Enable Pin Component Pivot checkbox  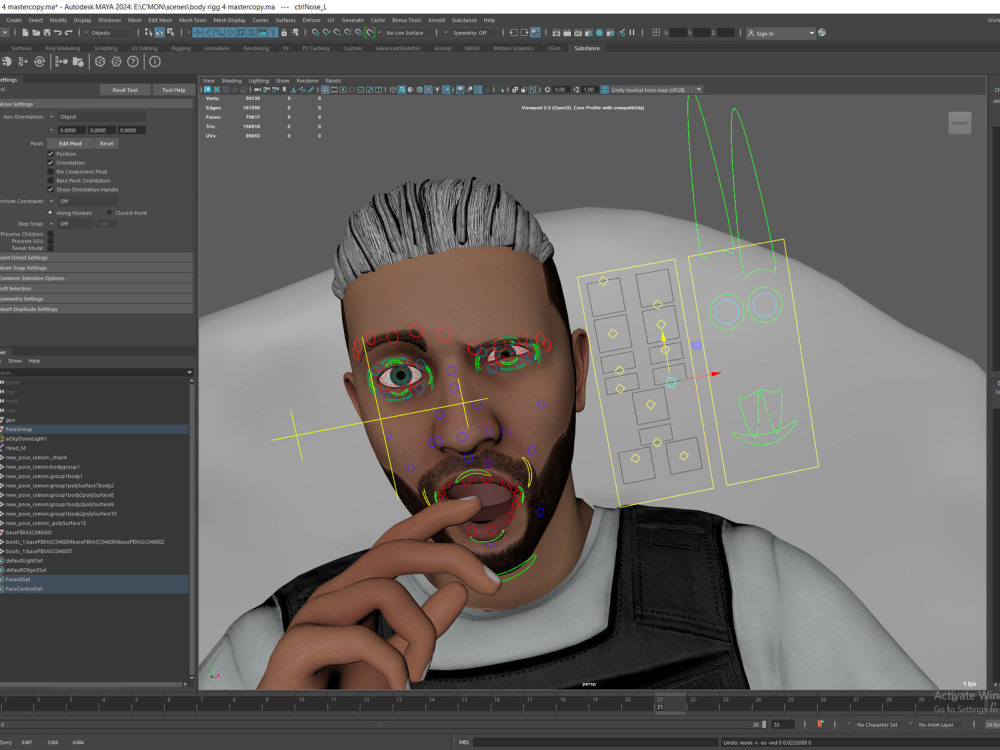point(50,172)
